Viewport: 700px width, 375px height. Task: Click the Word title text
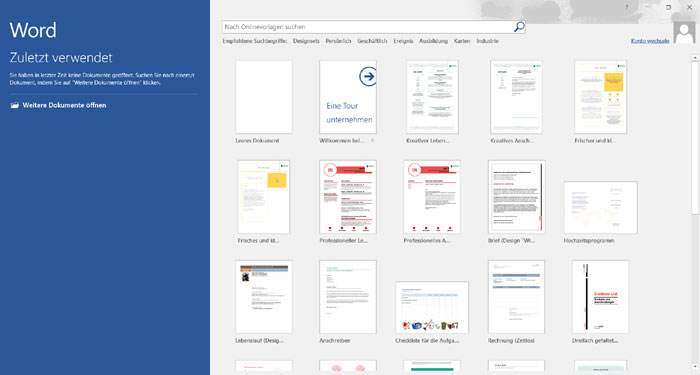point(33,30)
